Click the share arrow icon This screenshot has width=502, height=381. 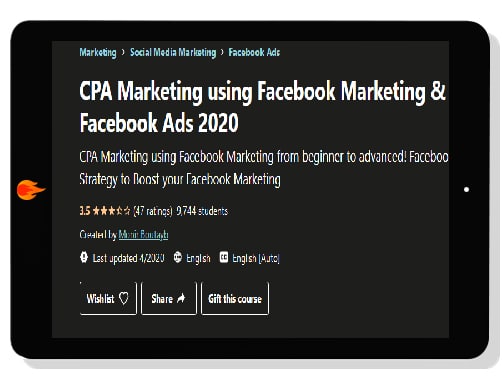click(x=181, y=298)
